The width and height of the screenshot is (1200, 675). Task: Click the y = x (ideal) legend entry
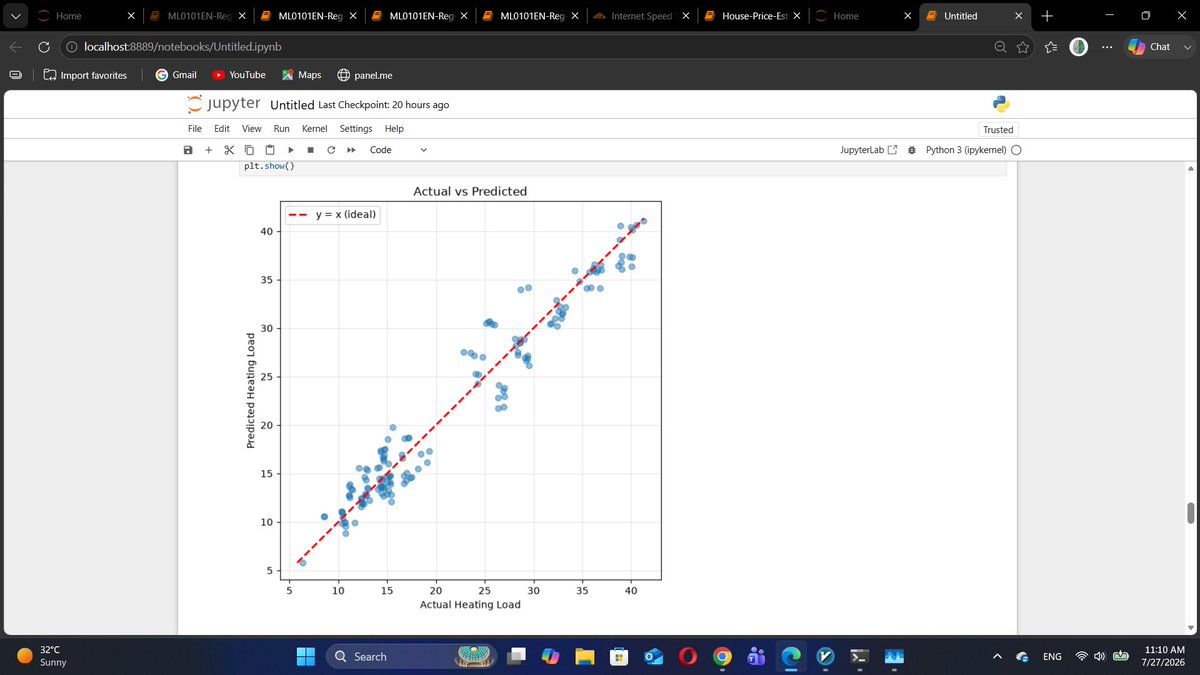[x=333, y=215]
